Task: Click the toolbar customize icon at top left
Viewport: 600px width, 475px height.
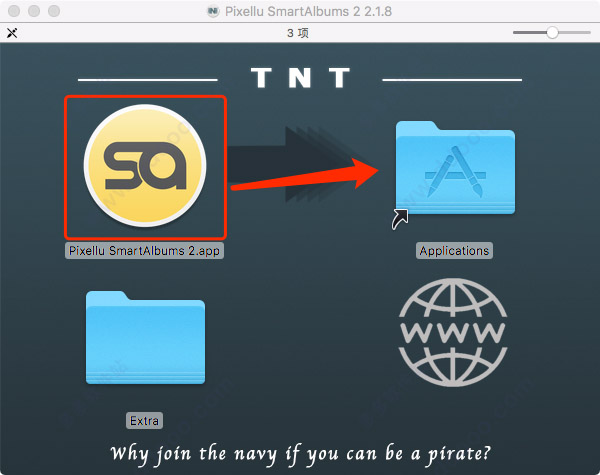Action: coord(12,33)
